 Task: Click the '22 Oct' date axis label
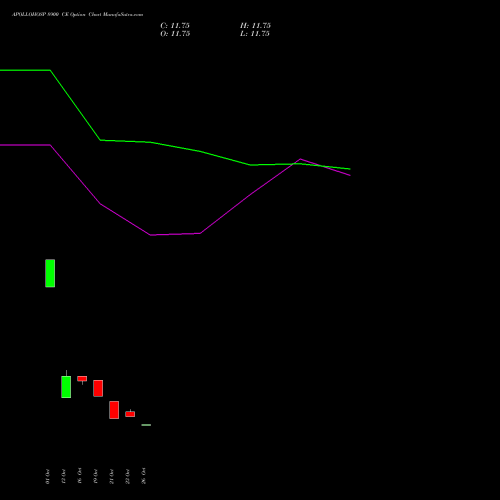pyautogui.click(x=127, y=476)
